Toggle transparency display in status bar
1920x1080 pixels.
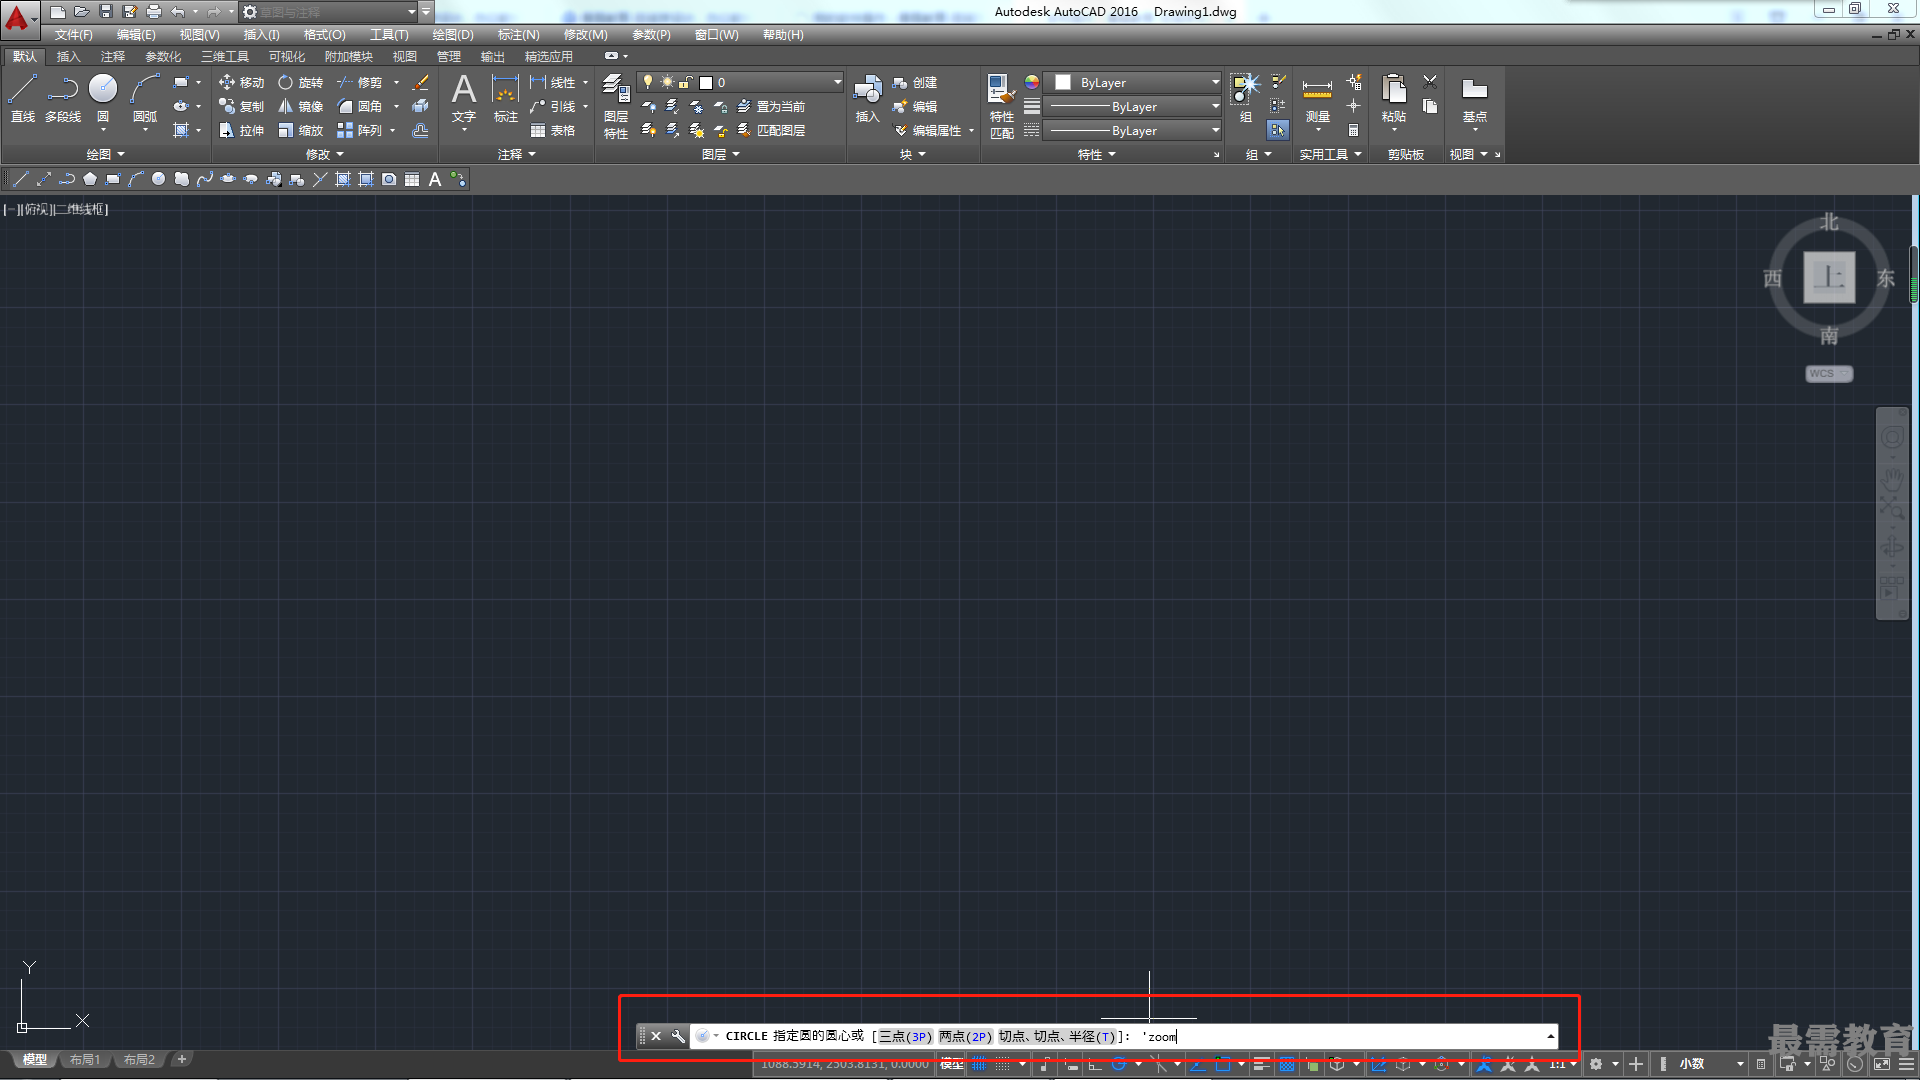tap(1287, 1064)
